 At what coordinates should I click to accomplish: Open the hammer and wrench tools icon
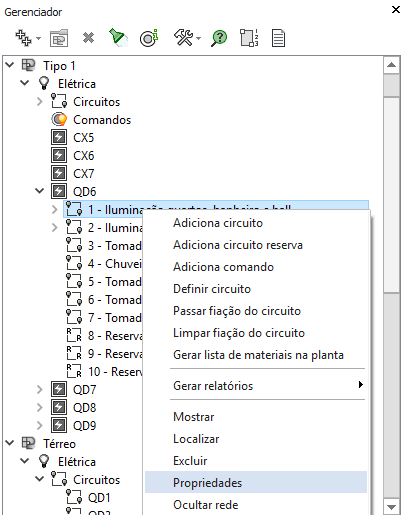(183, 38)
